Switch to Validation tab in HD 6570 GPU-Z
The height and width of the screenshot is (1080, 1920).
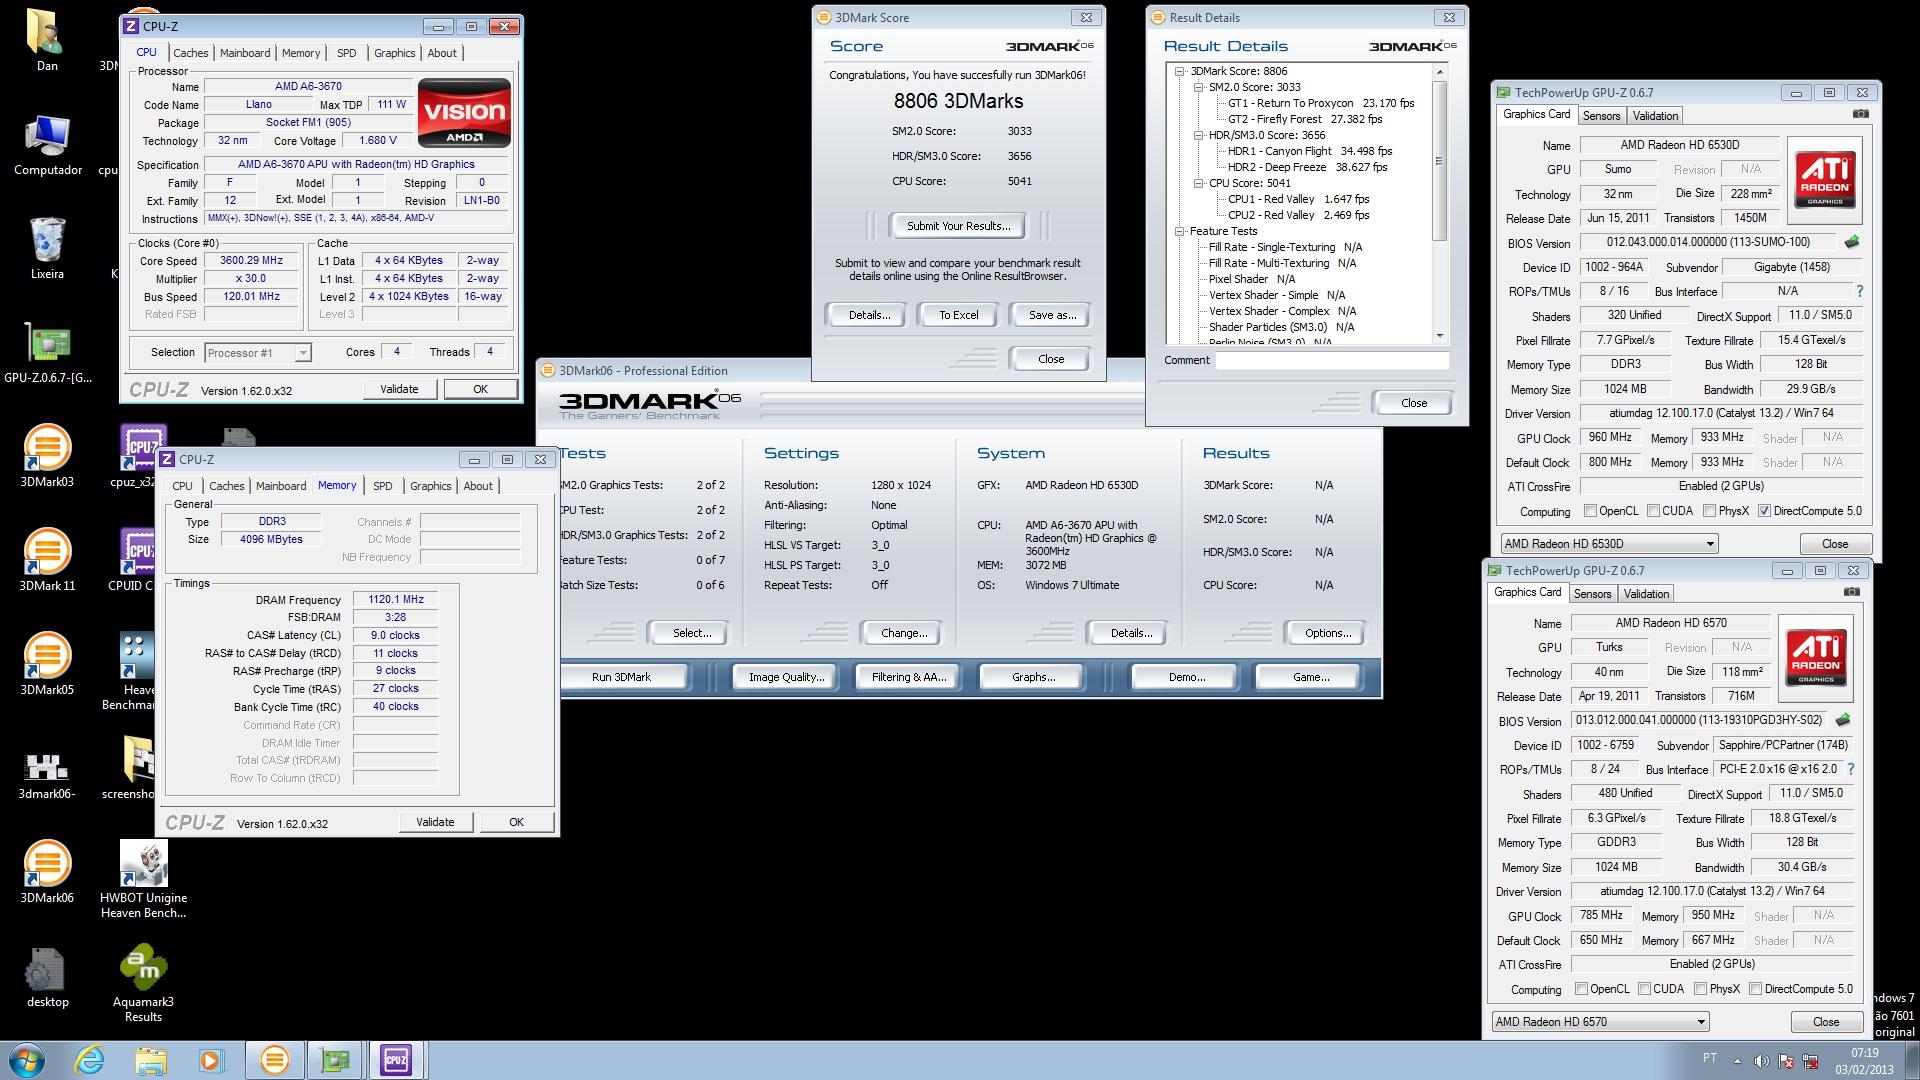pyautogui.click(x=1646, y=594)
